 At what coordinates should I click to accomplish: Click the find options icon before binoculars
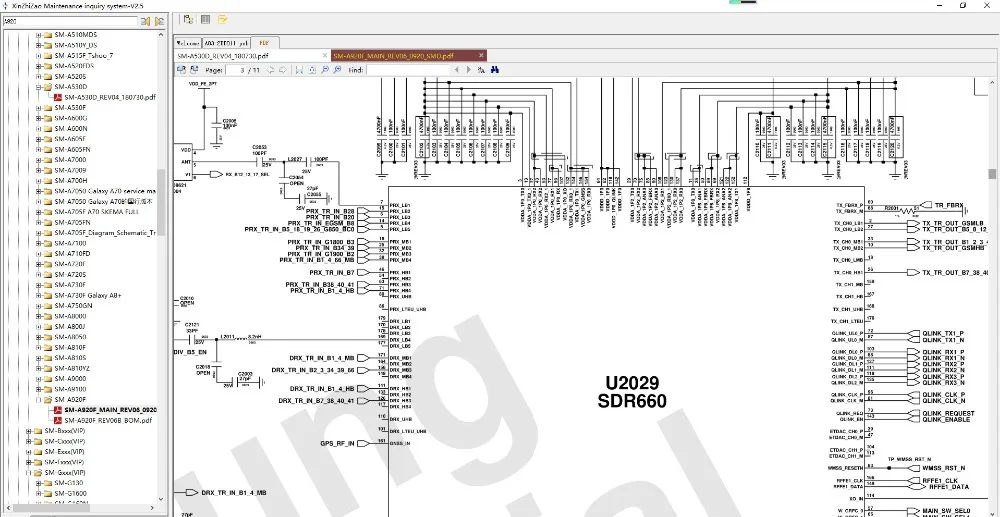pyautogui.click(x=482, y=69)
